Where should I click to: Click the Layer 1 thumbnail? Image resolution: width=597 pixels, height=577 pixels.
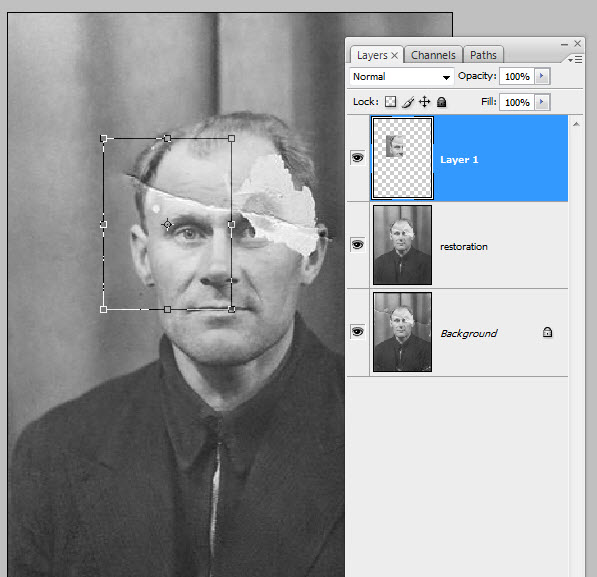pos(402,158)
